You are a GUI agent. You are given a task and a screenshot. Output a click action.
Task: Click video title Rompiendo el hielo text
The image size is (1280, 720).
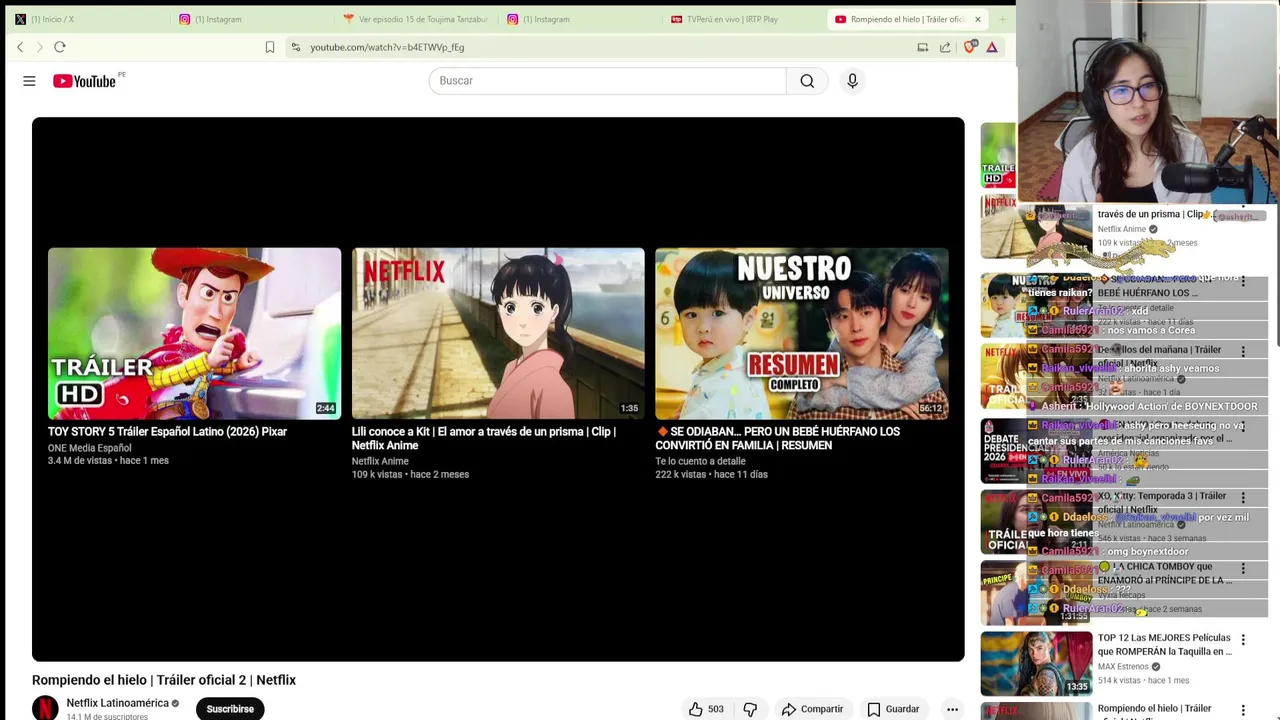tap(164, 680)
